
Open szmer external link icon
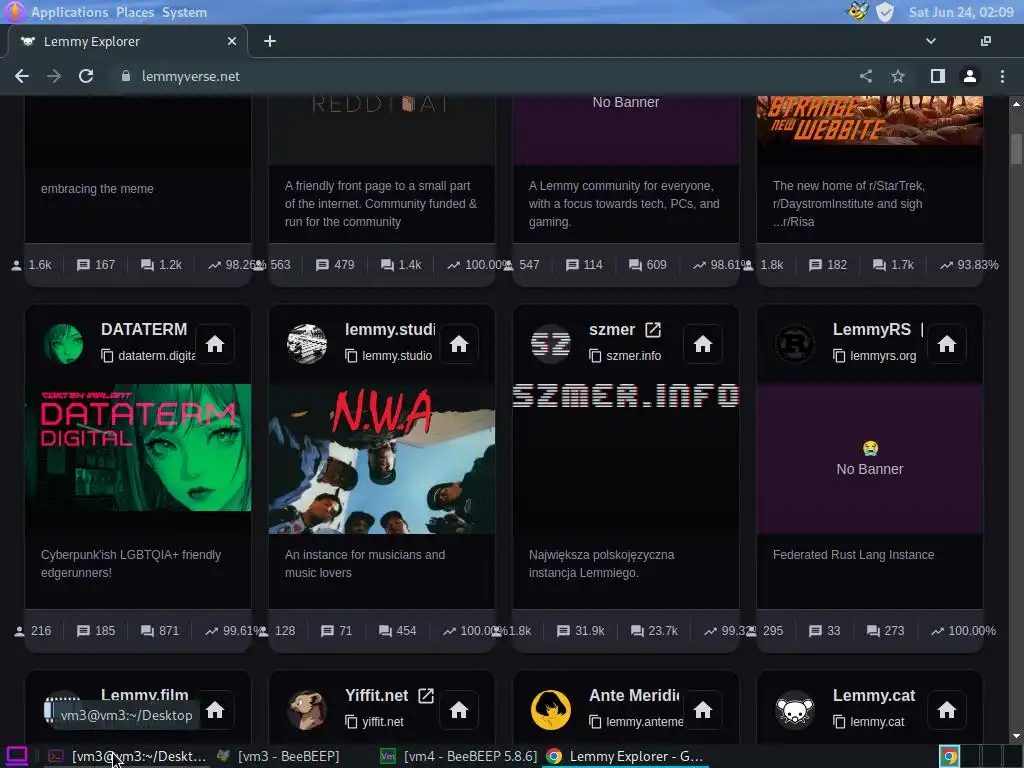click(653, 330)
